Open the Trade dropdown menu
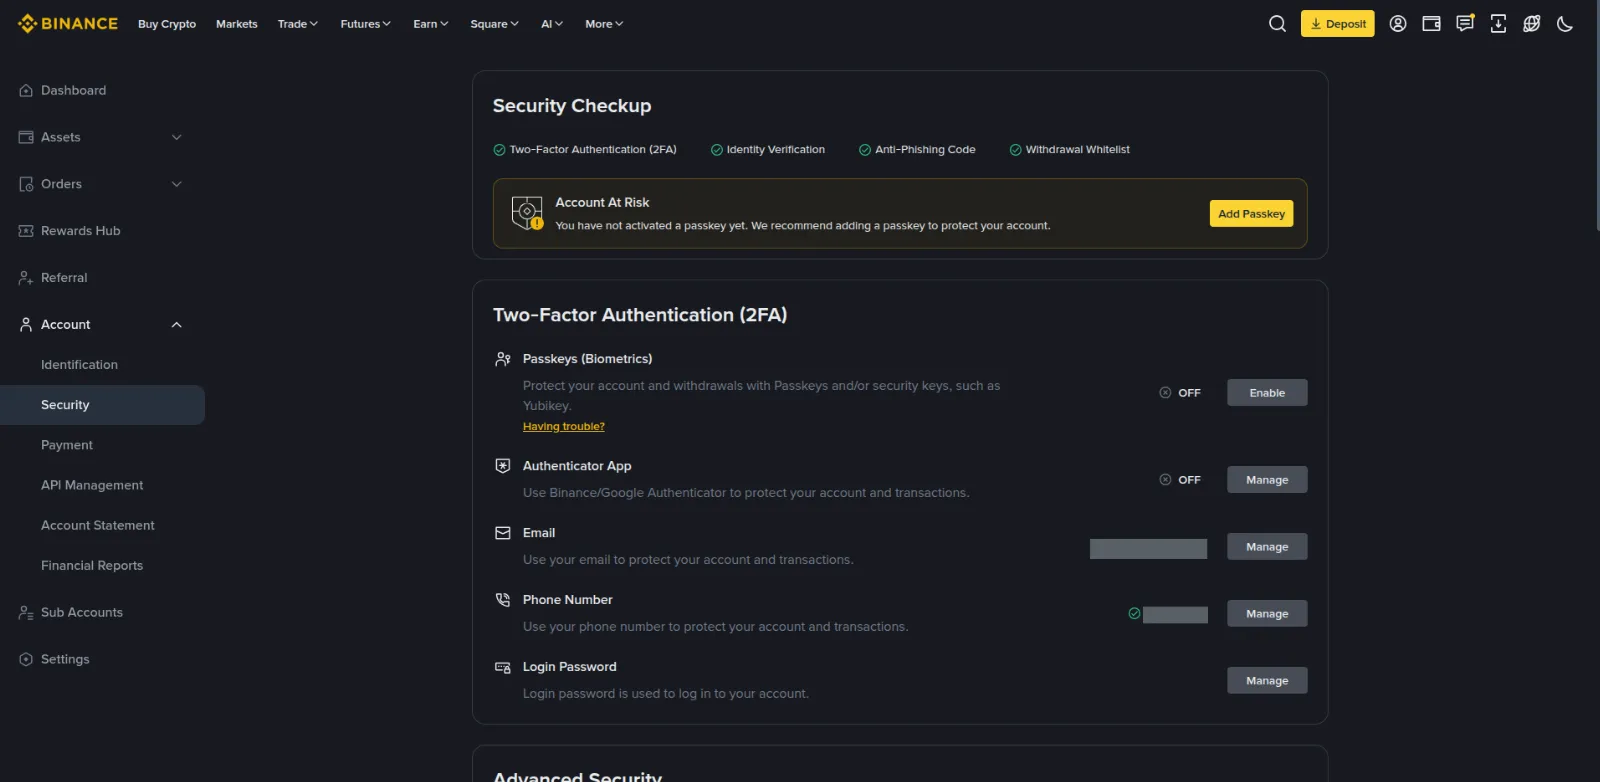 coord(298,24)
